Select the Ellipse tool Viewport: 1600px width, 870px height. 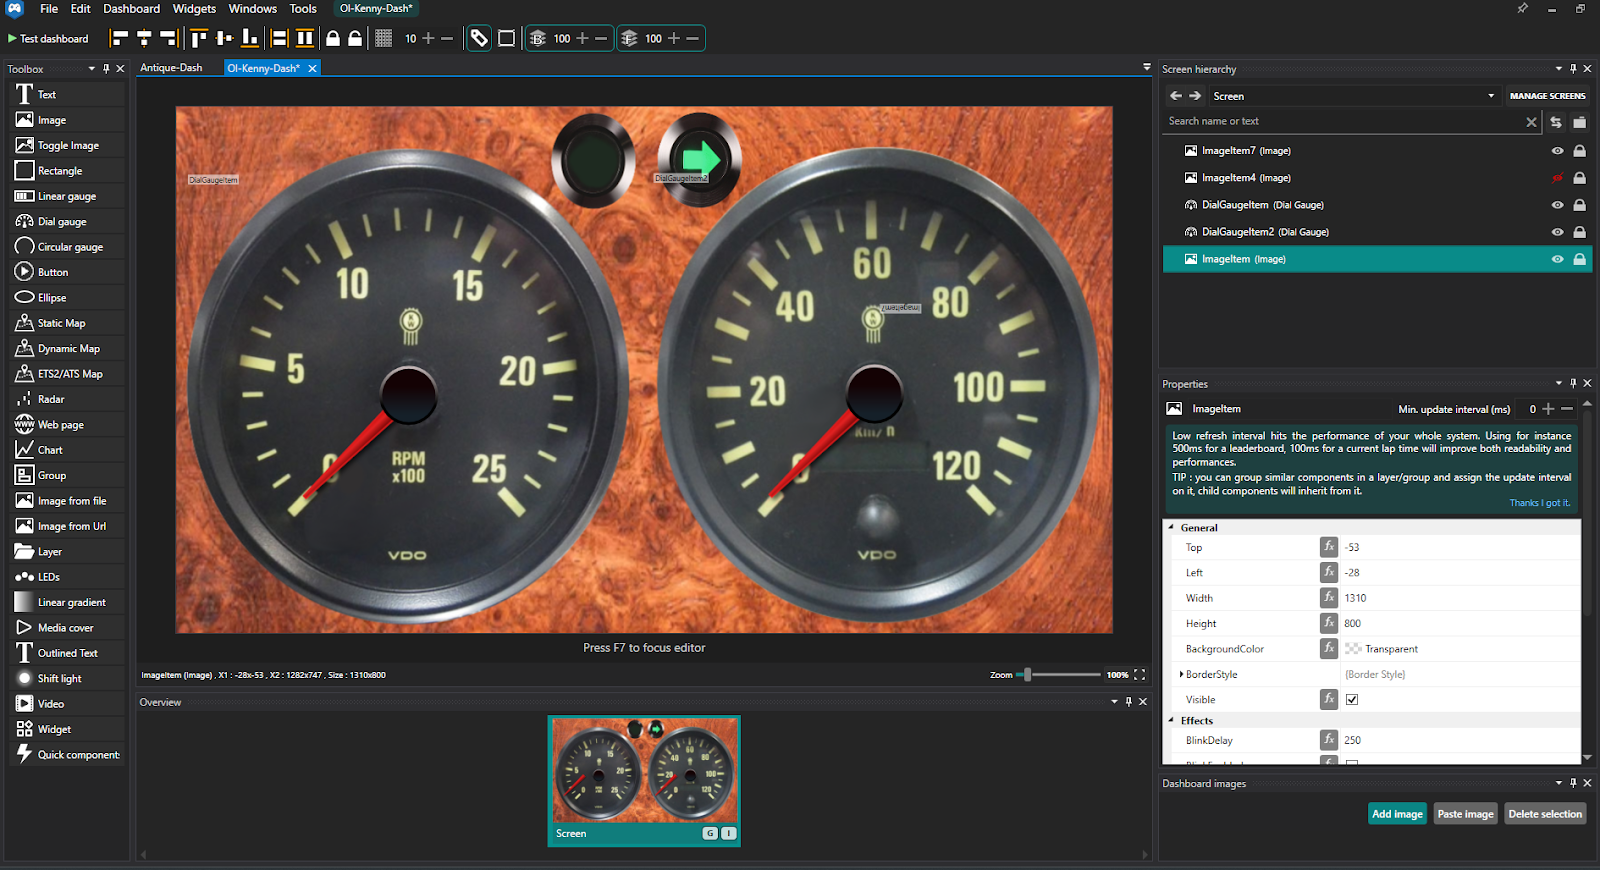tap(68, 298)
